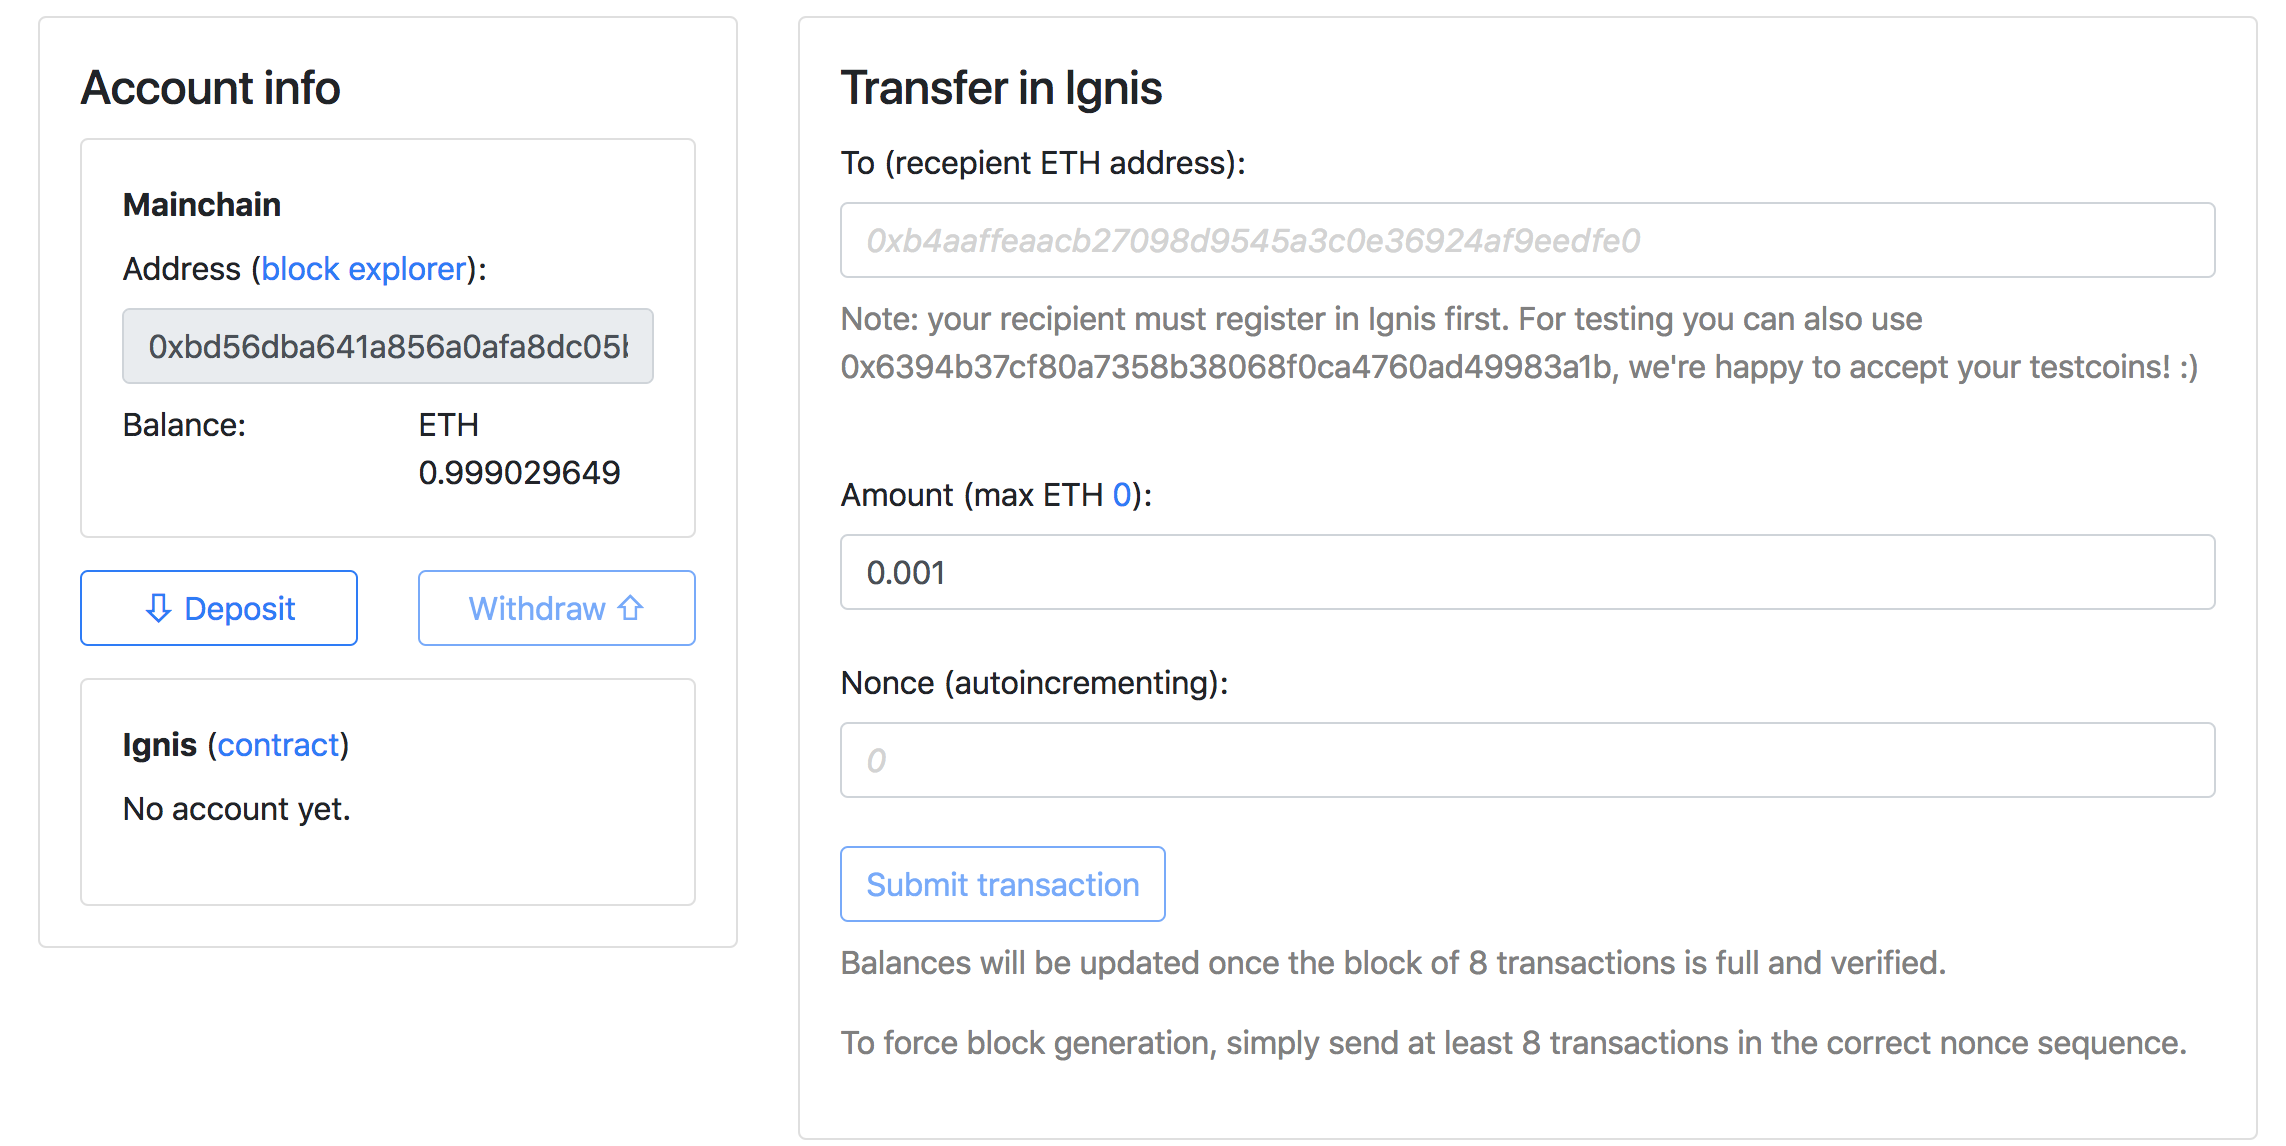Submit the transaction
The width and height of the screenshot is (2286, 1146).
[x=1003, y=884]
